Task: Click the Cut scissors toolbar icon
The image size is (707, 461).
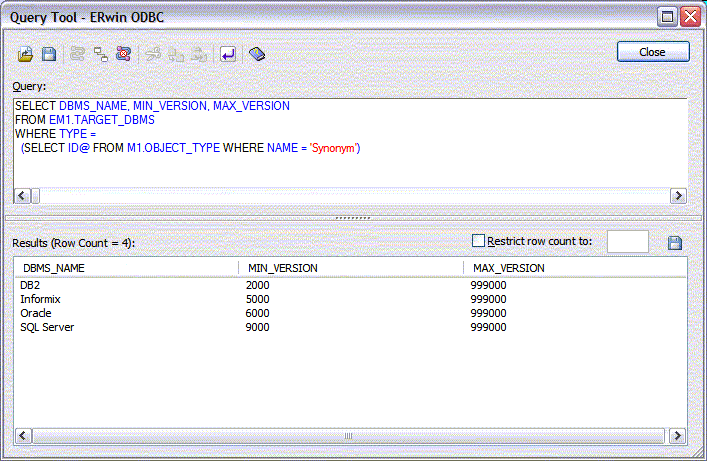Action: [x=153, y=55]
